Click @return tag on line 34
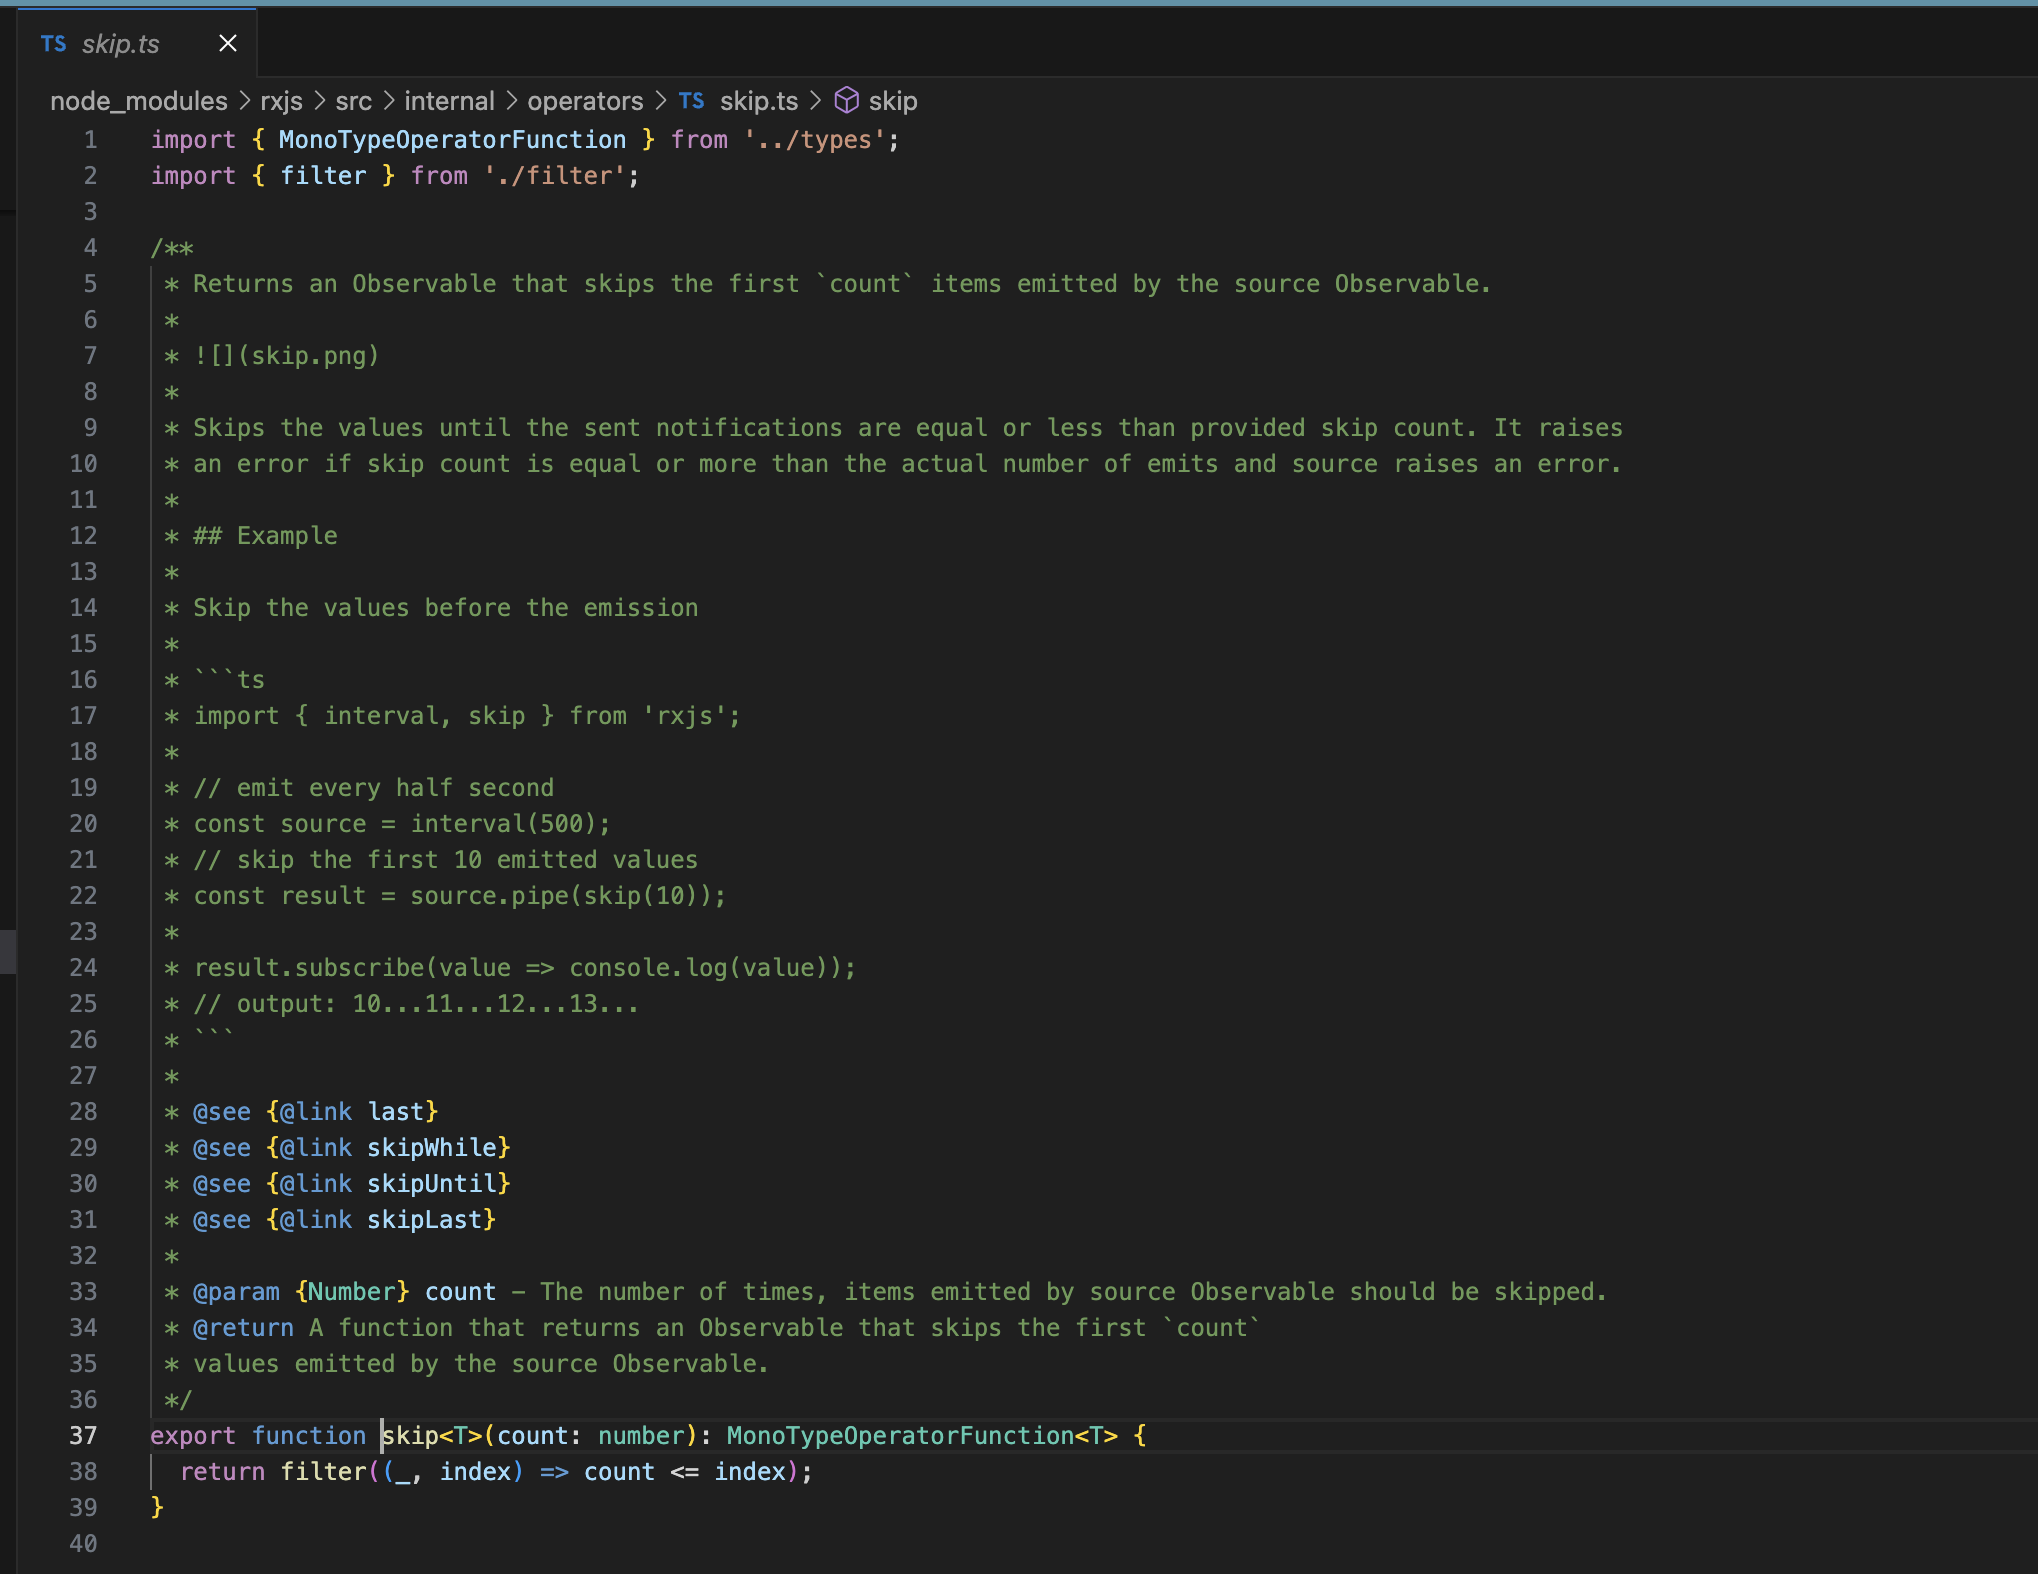The width and height of the screenshot is (2038, 1574). point(243,1327)
